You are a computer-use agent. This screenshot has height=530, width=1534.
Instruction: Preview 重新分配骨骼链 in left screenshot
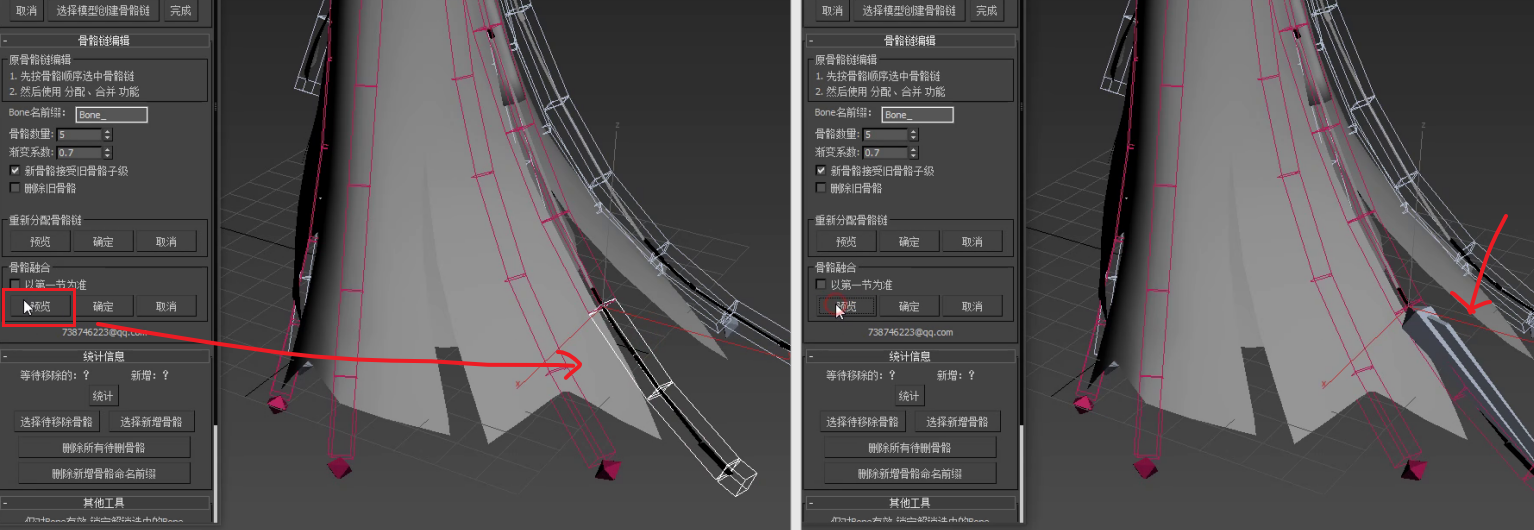pyautogui.click(x=40, y=241)
